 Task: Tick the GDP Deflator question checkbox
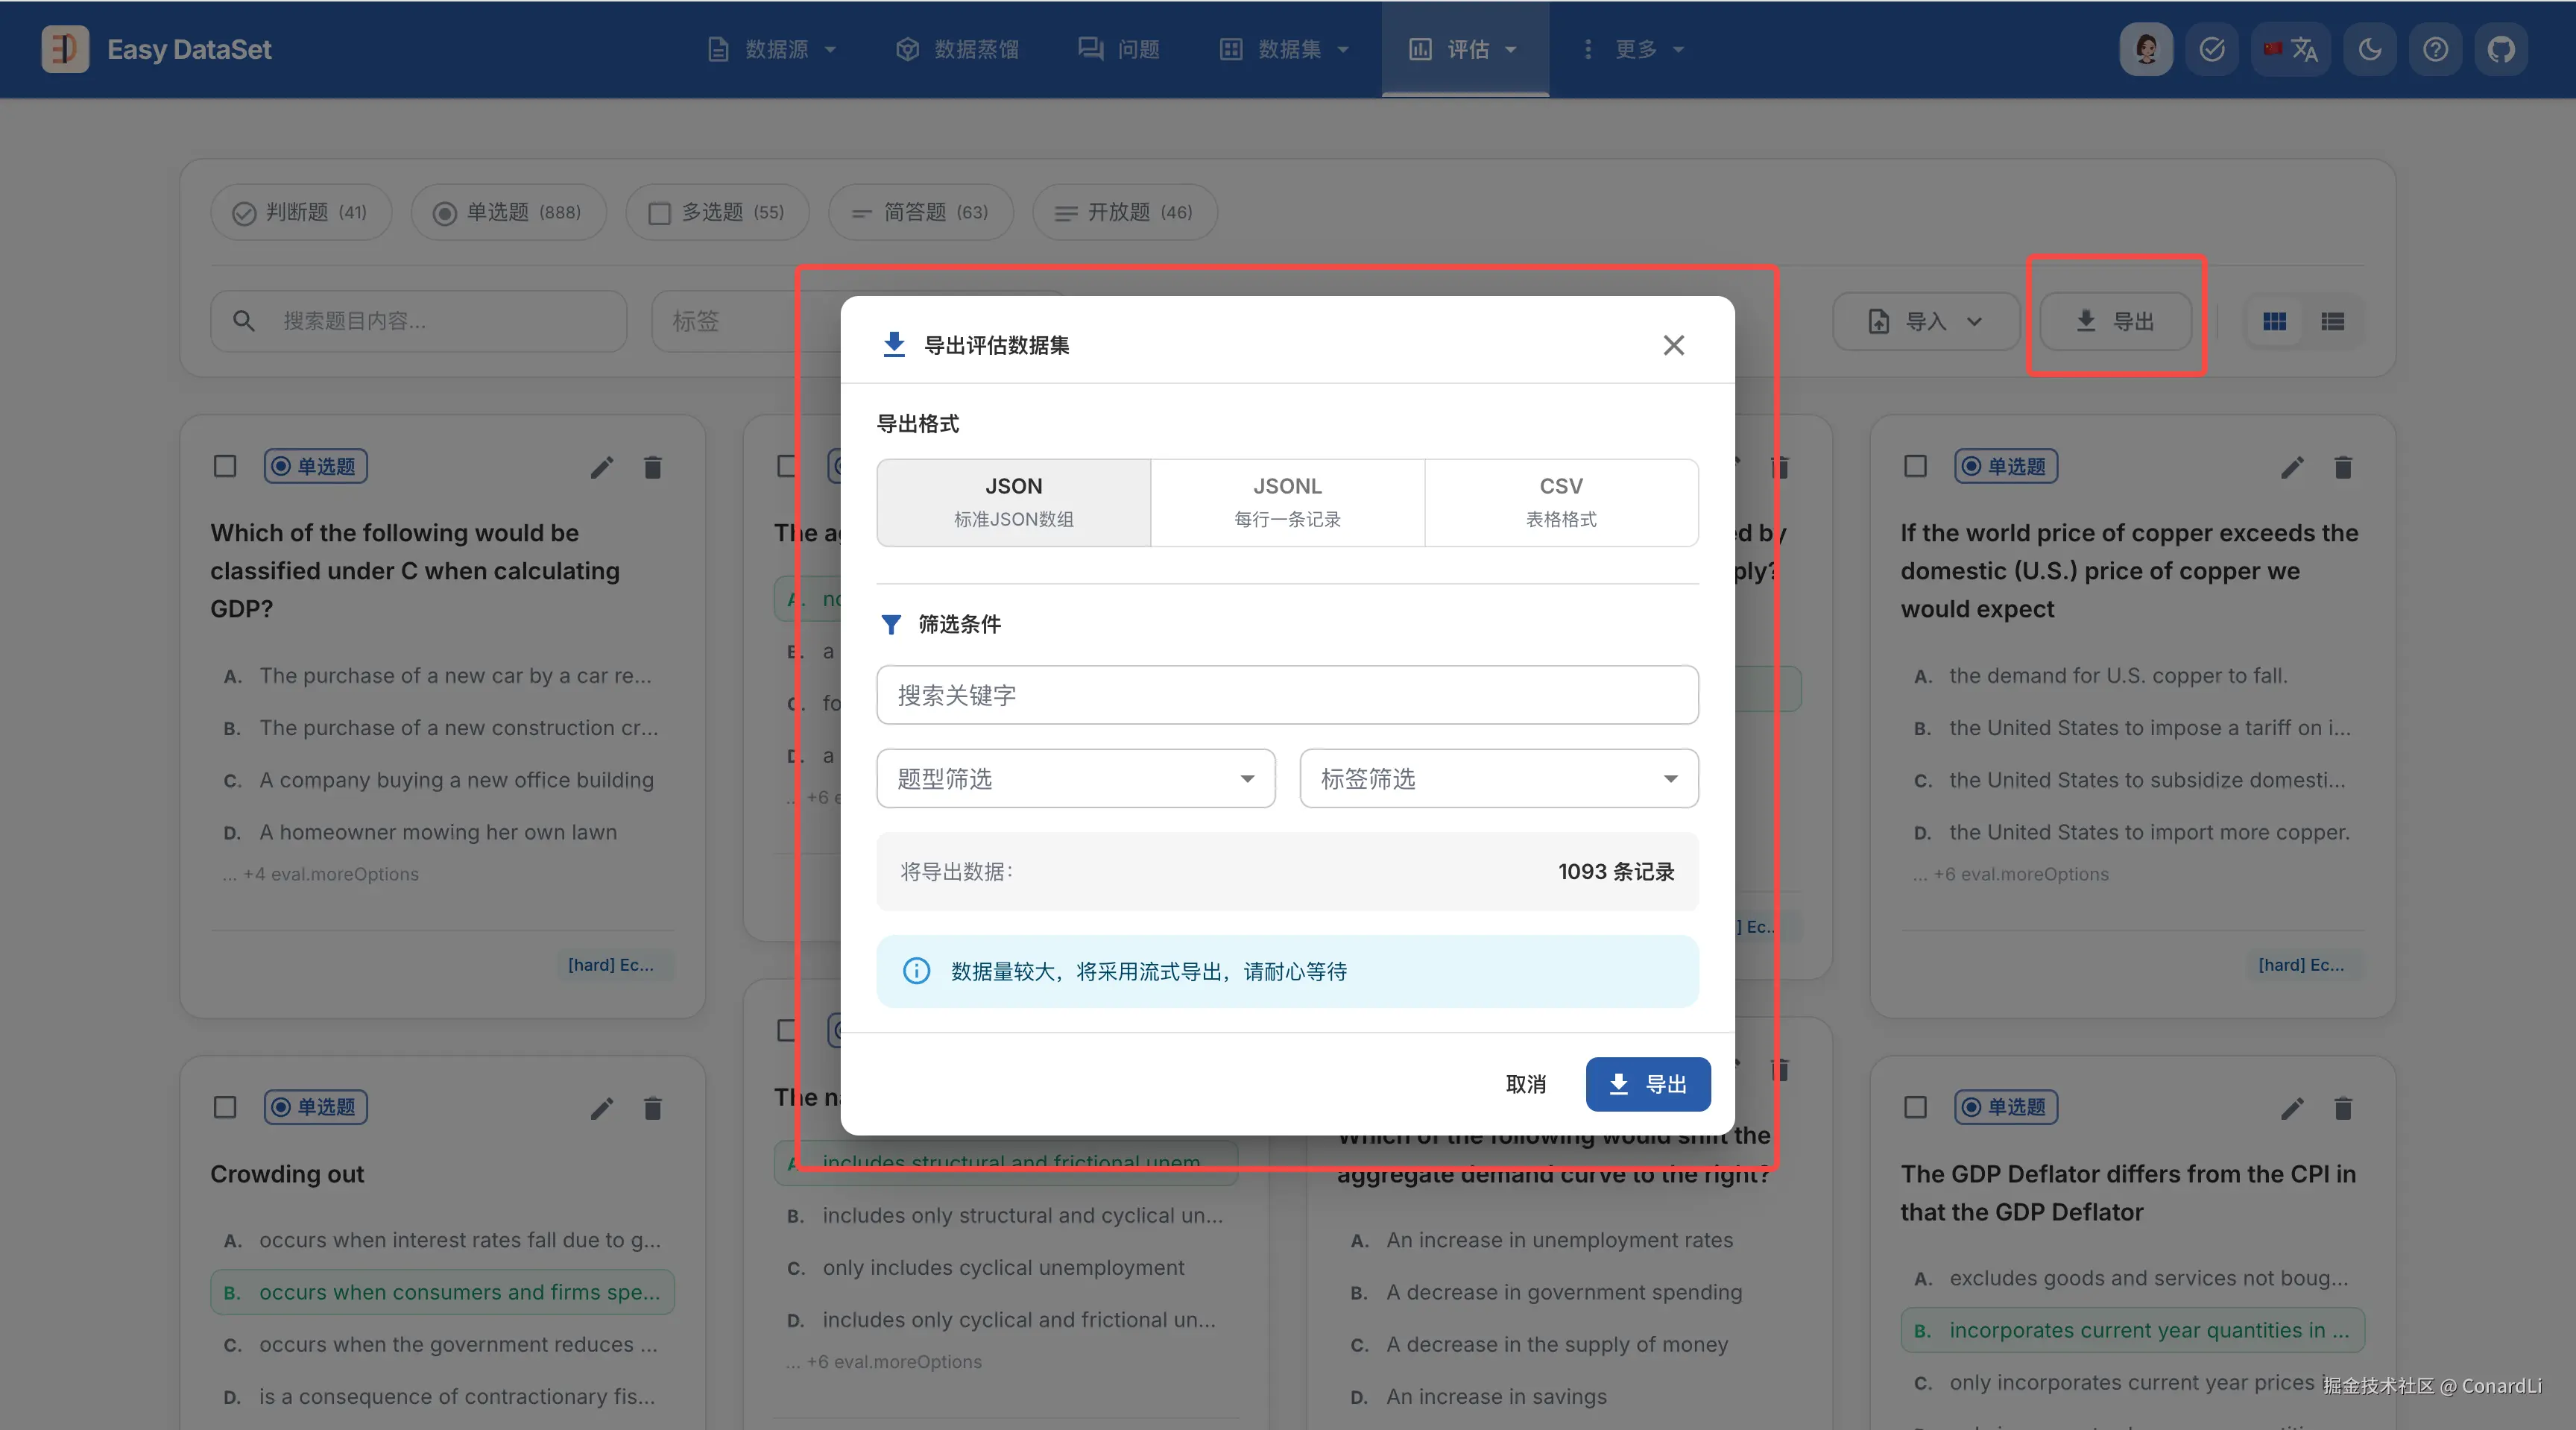(x=1915, y=1107)
